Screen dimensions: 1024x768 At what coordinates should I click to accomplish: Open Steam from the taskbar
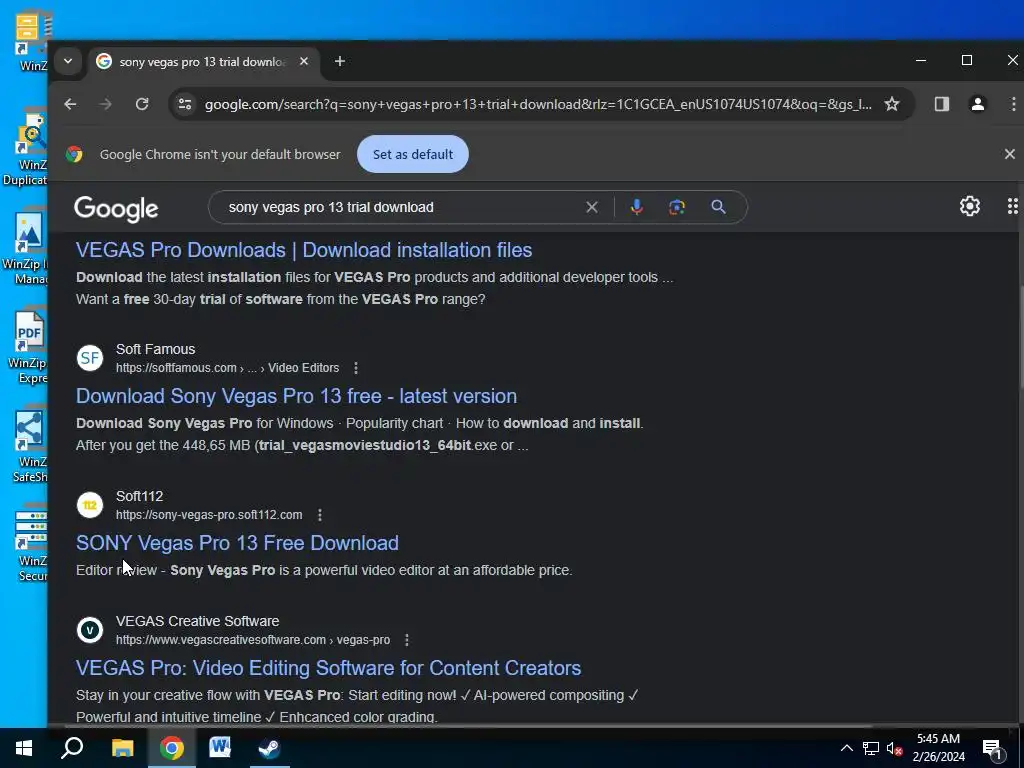(269, 748)
